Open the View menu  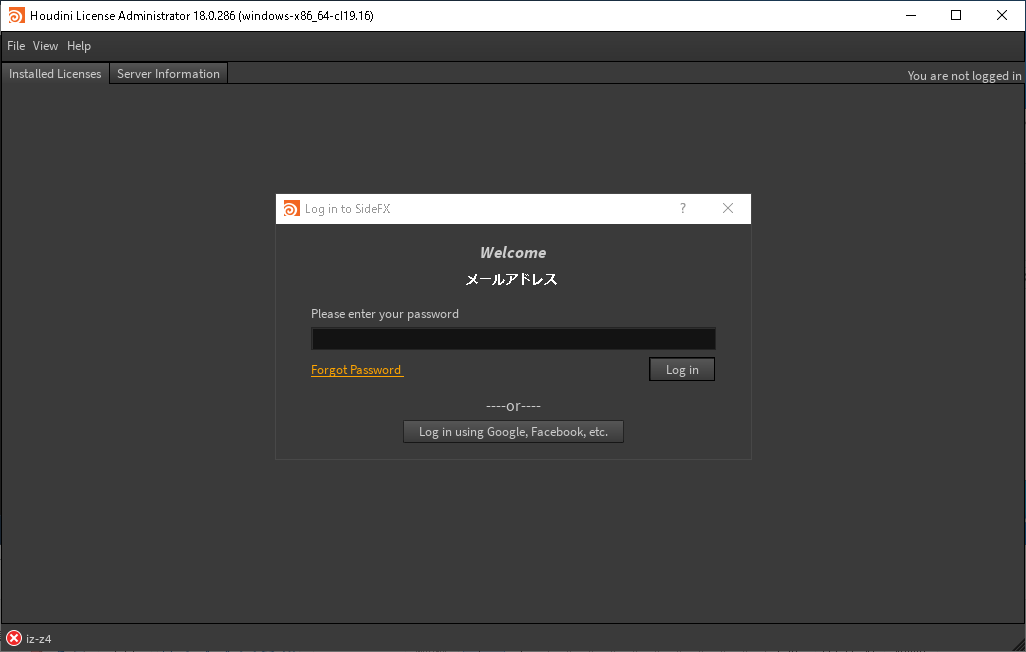click(45, 46)
